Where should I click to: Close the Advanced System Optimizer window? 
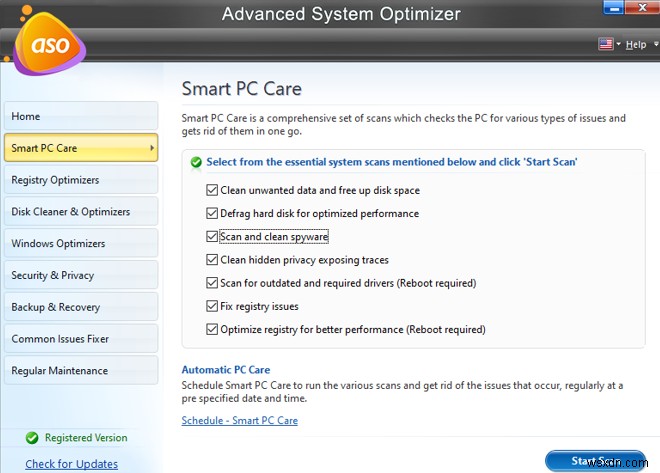tap(642, 9)
